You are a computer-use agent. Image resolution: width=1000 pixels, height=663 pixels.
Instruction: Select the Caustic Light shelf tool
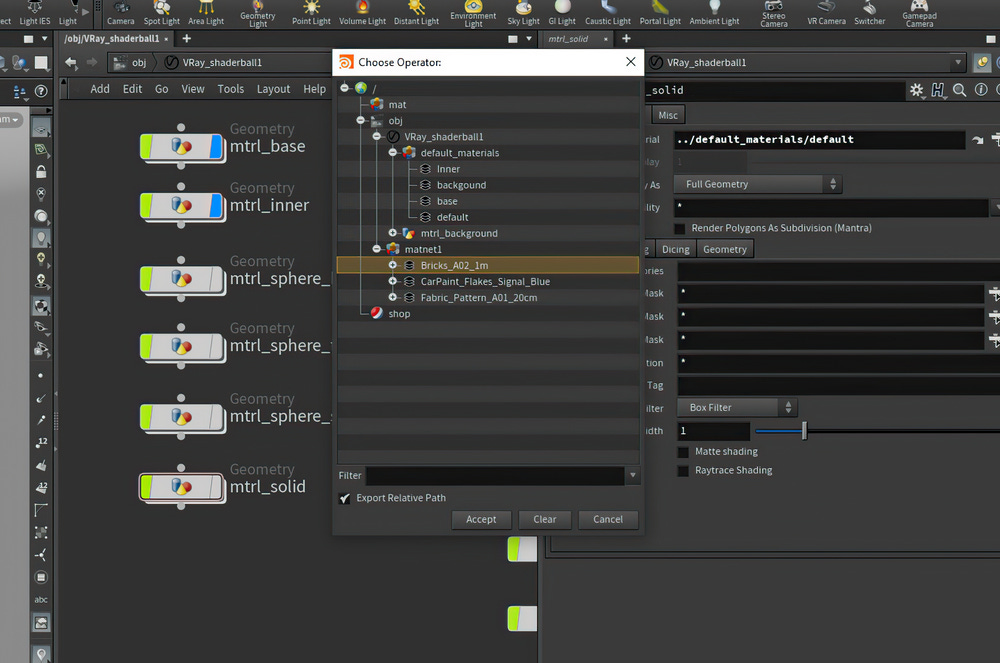point(608,13)
